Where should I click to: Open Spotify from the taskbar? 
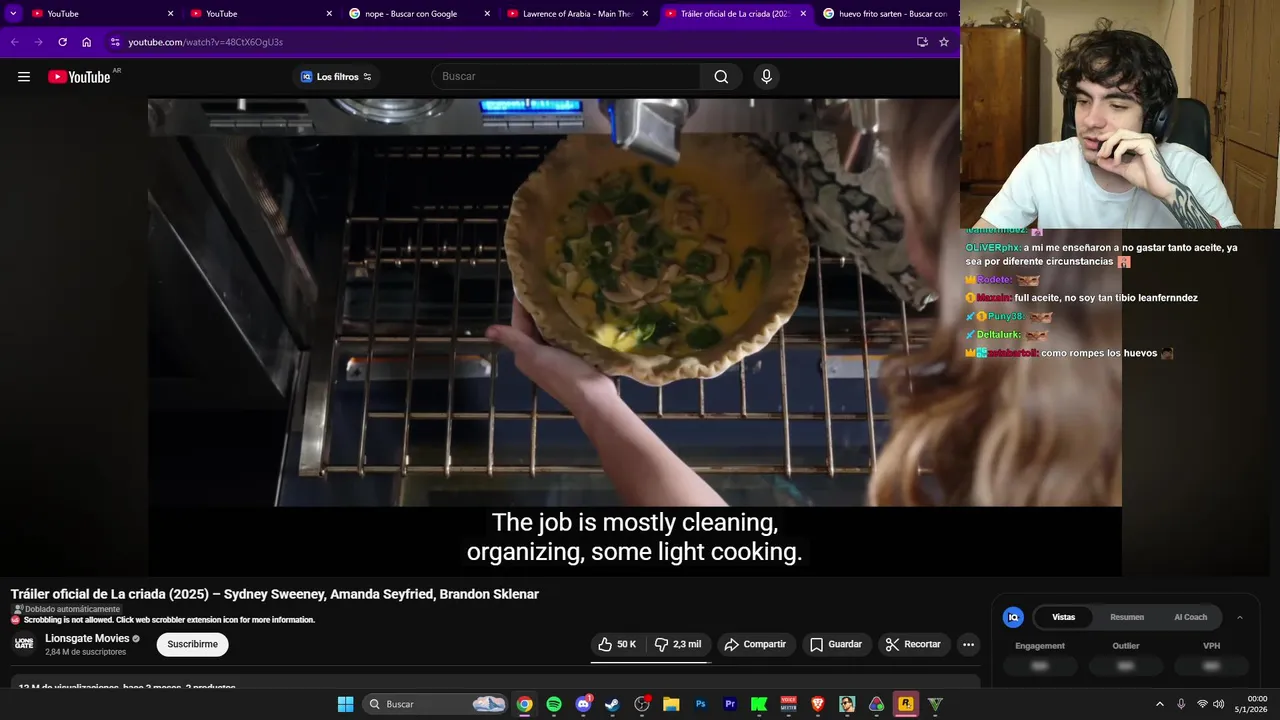pos(554,704)
